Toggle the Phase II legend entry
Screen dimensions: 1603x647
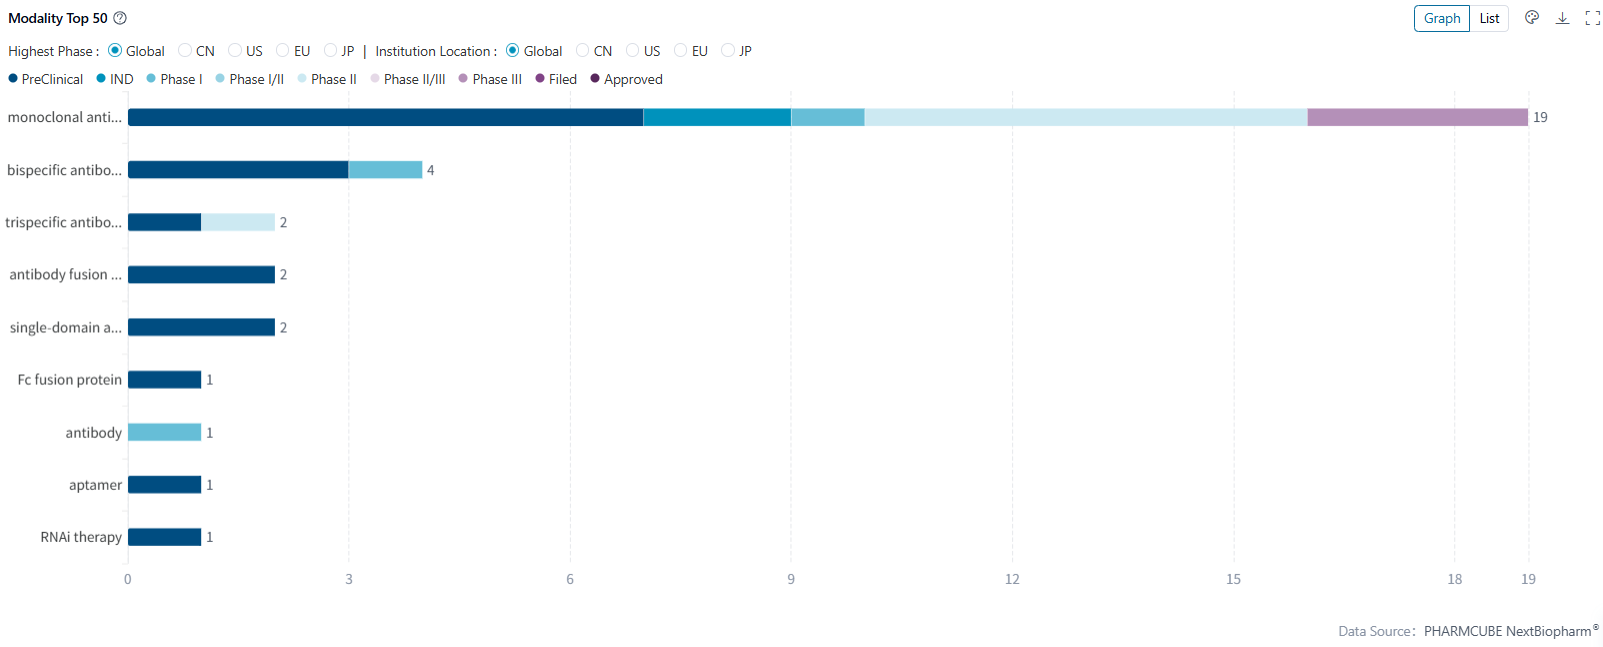tap(327, 79)
